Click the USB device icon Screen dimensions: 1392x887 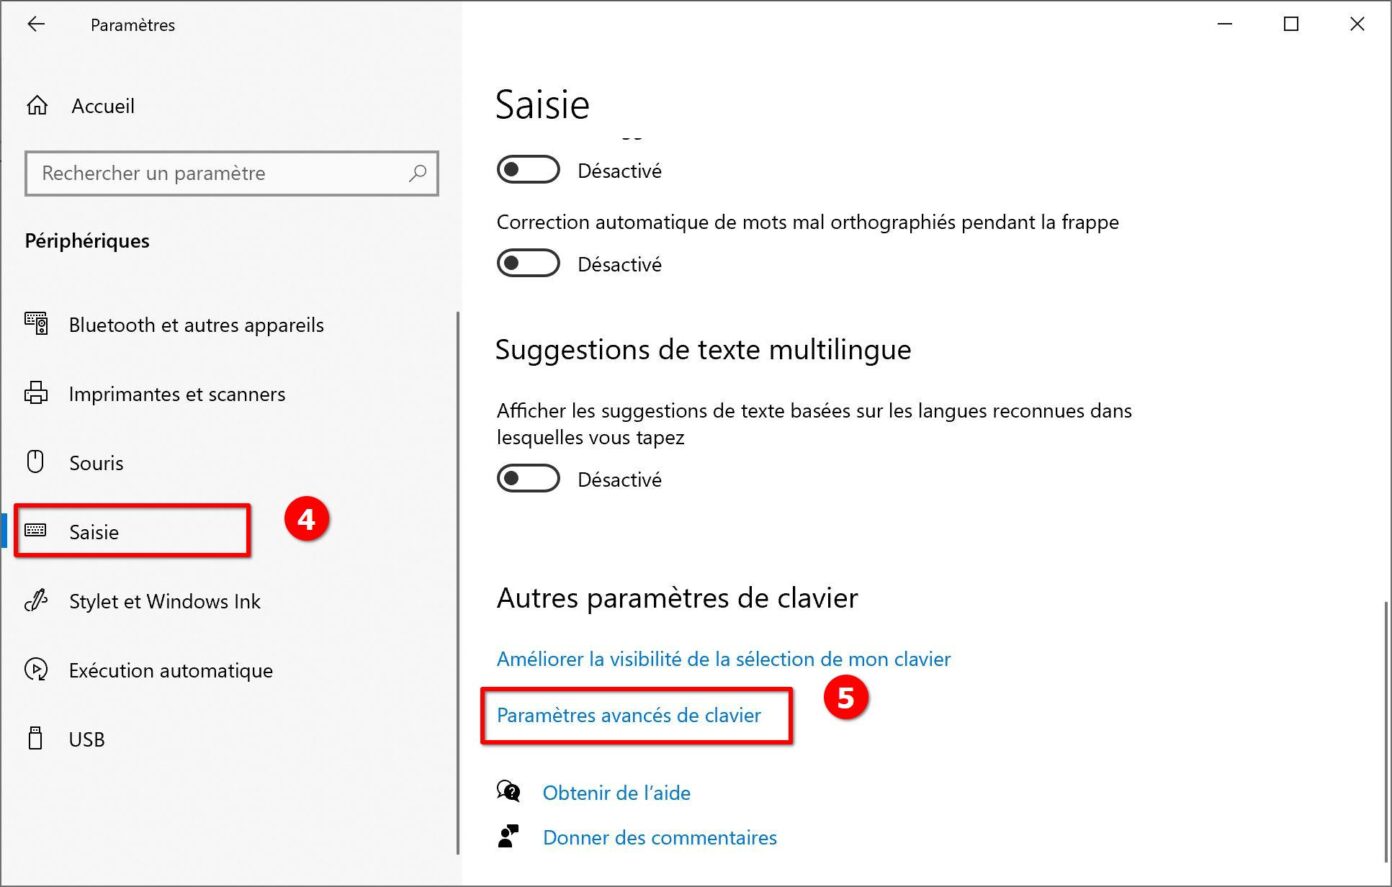(x=36, y=739)
